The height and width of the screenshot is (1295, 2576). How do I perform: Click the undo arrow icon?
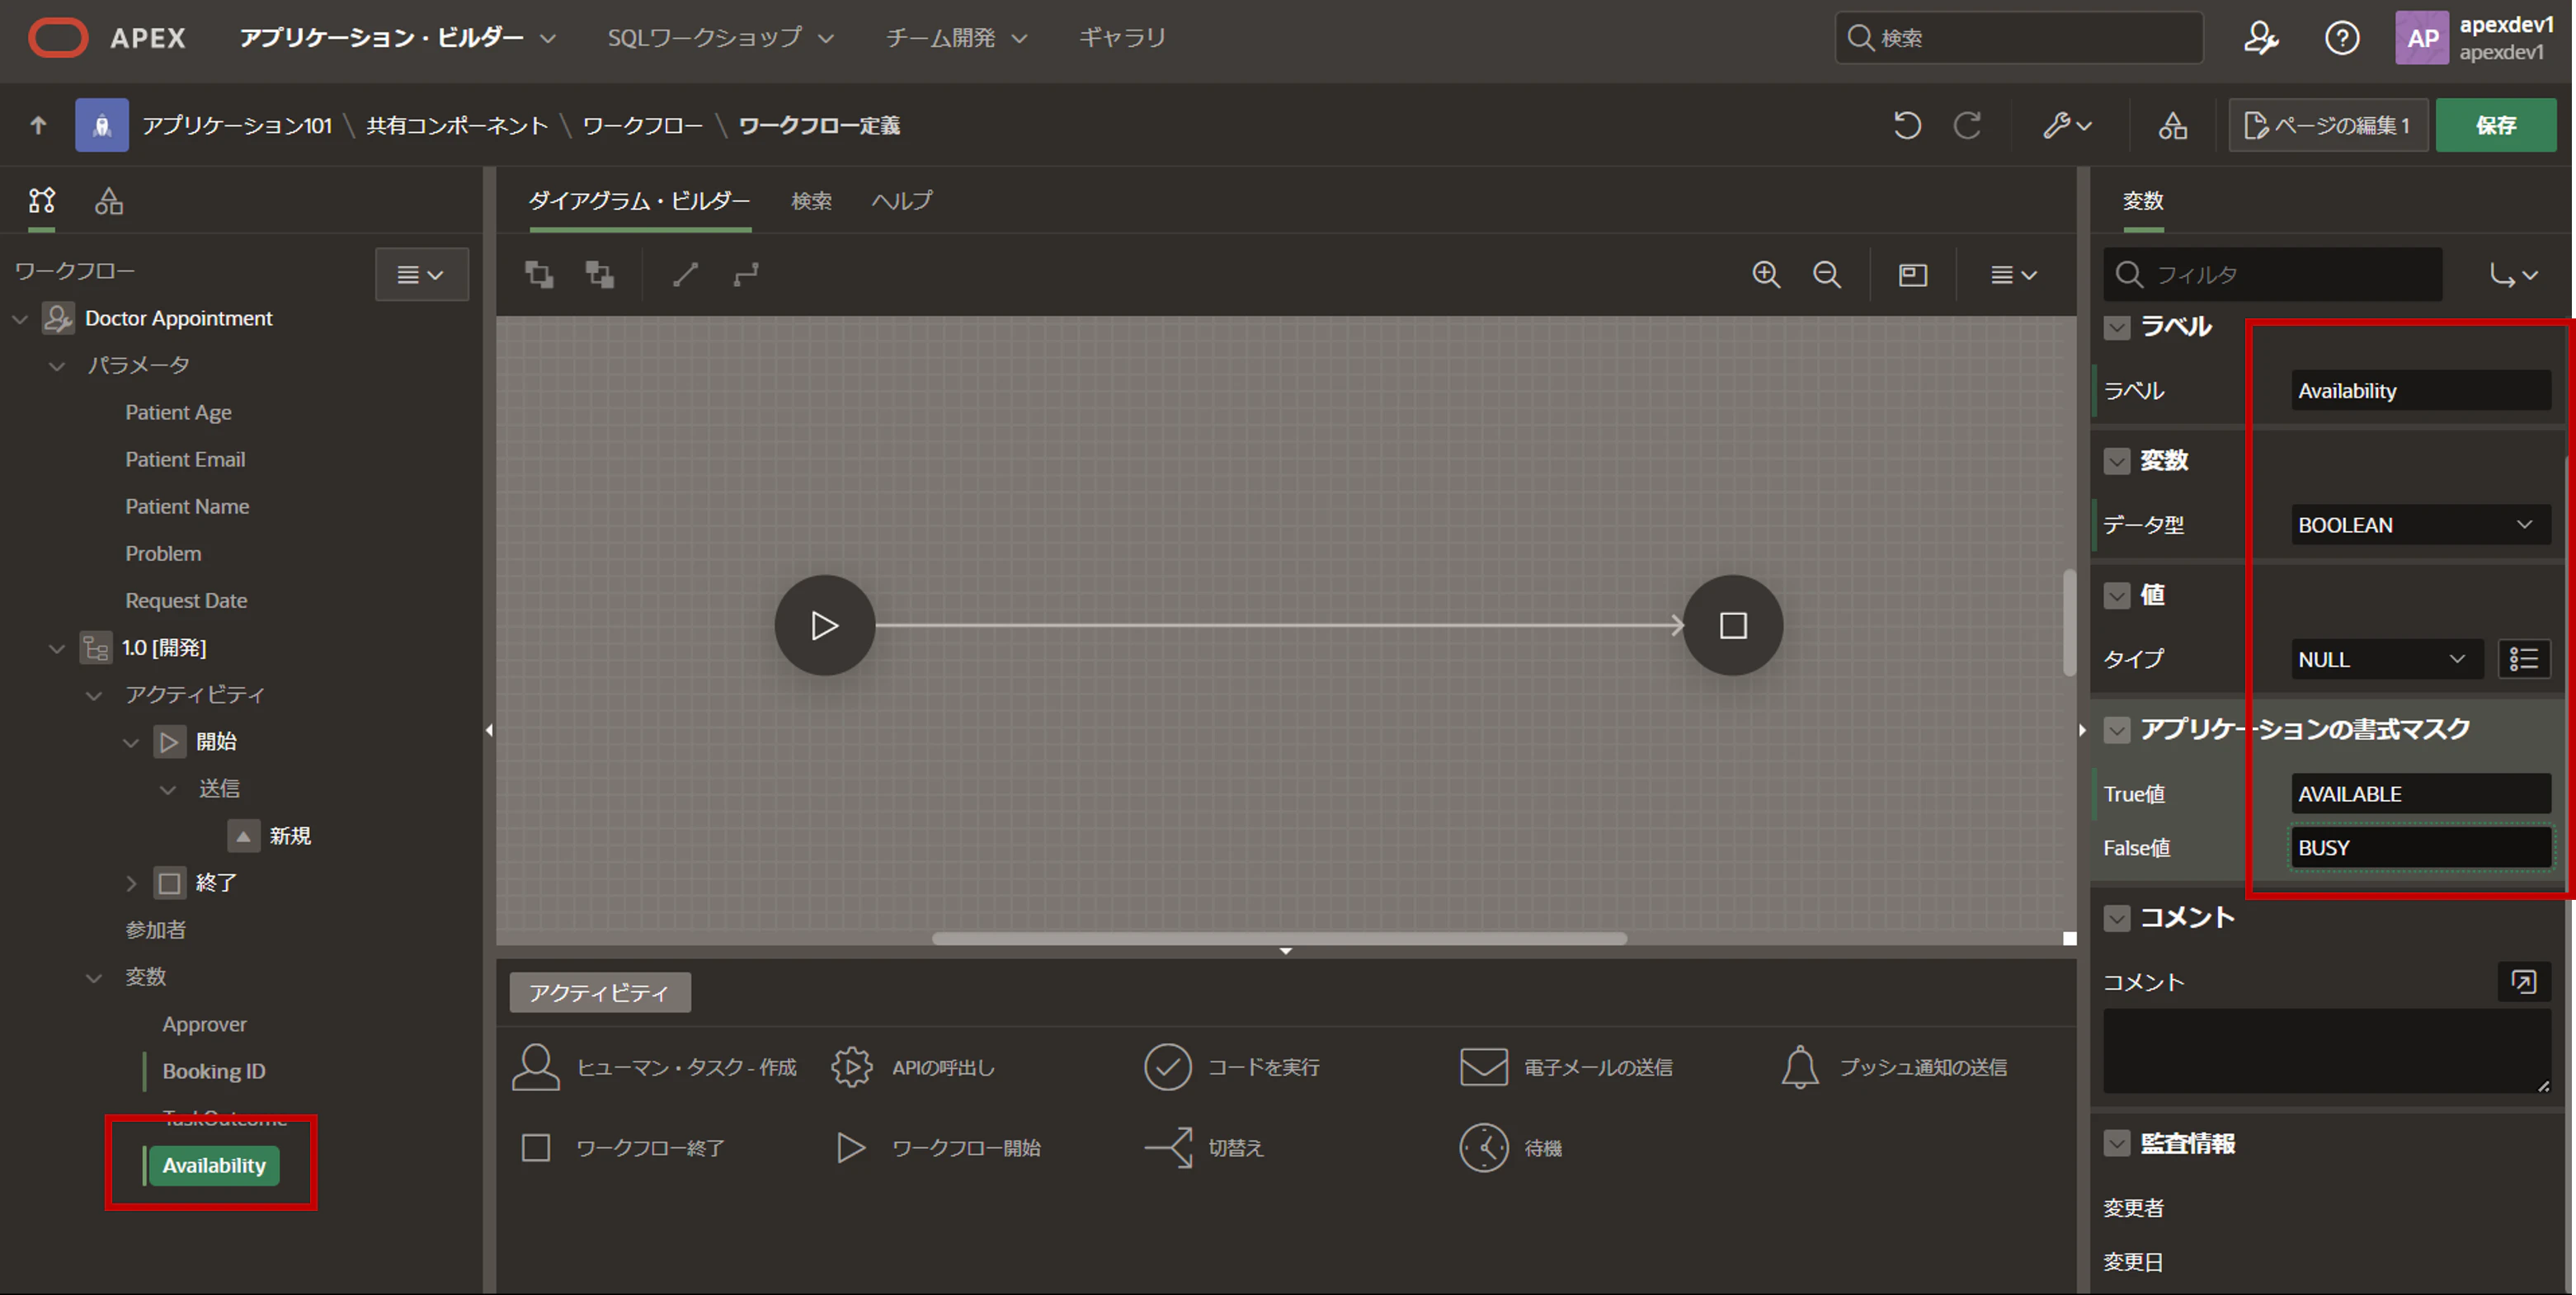pyautogui.click(x=1907, y=125)
